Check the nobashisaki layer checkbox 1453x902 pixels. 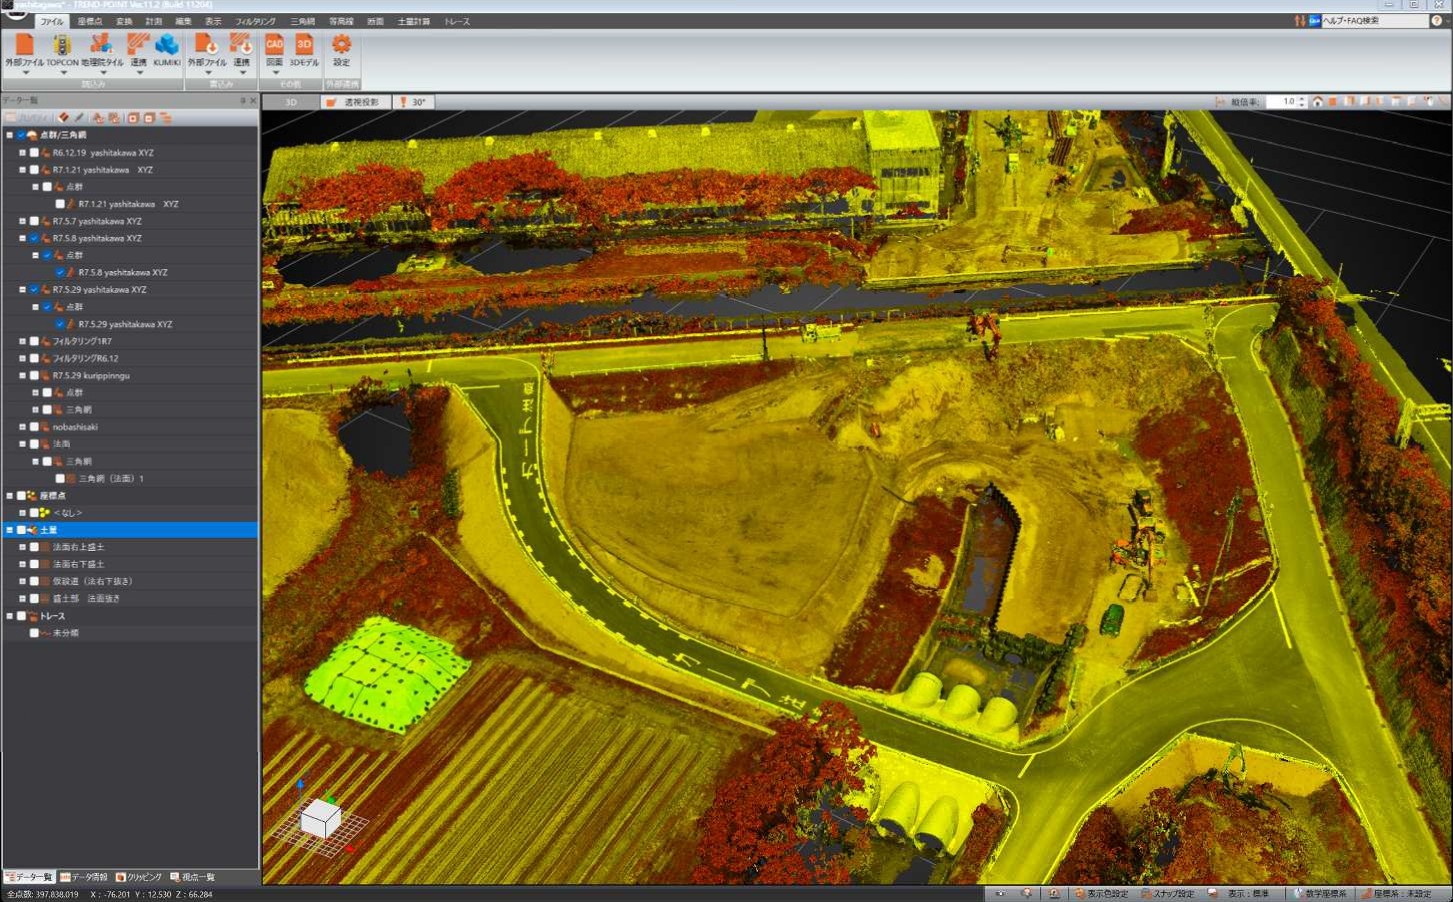tap(34, 427)
